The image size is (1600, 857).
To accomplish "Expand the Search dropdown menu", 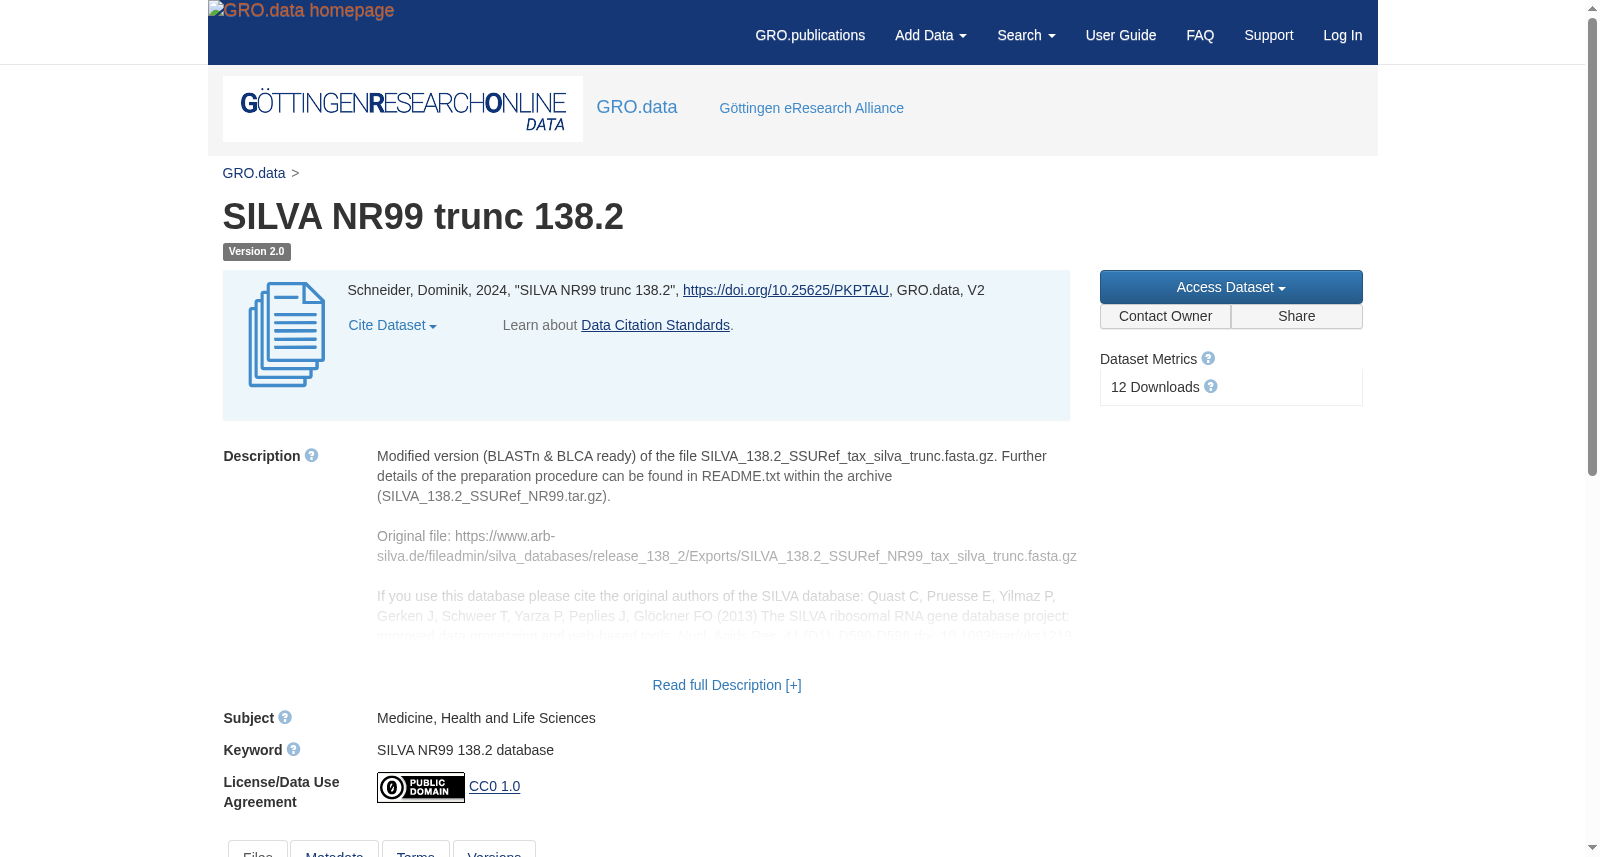I will click(1026, 35).
